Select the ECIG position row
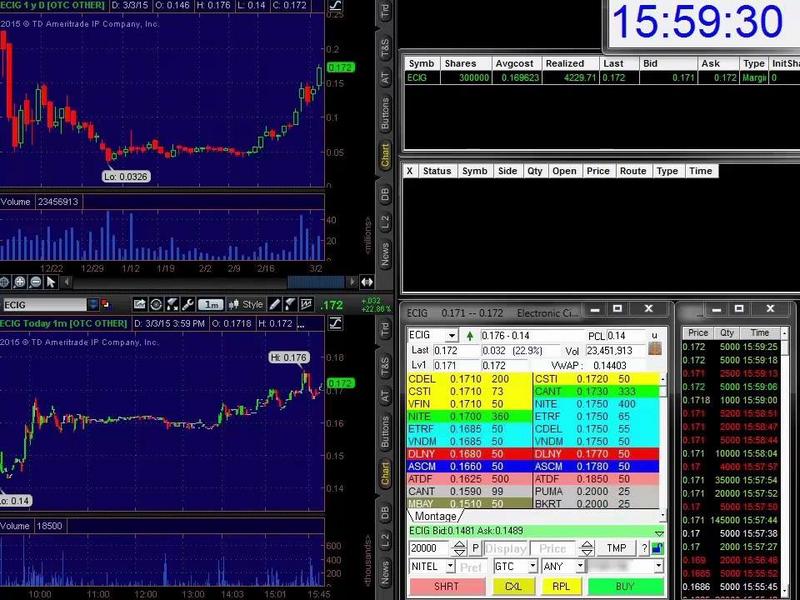This screenshot has height=600, width=800. pyautogui.click(x=602, y=78)
